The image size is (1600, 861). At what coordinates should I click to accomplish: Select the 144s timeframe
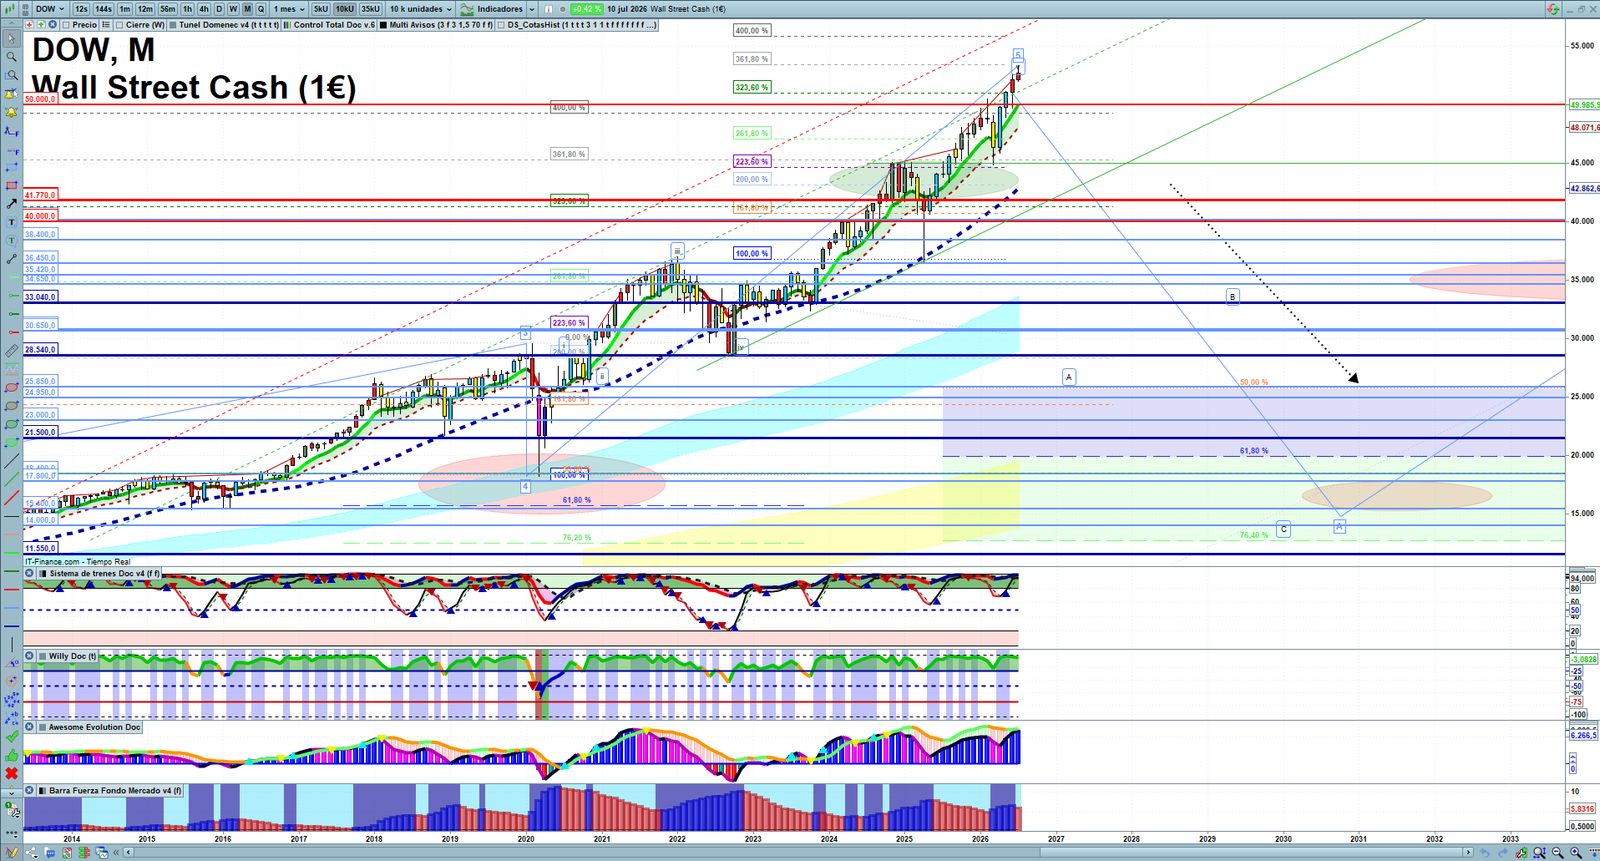[x=103, y=9]
